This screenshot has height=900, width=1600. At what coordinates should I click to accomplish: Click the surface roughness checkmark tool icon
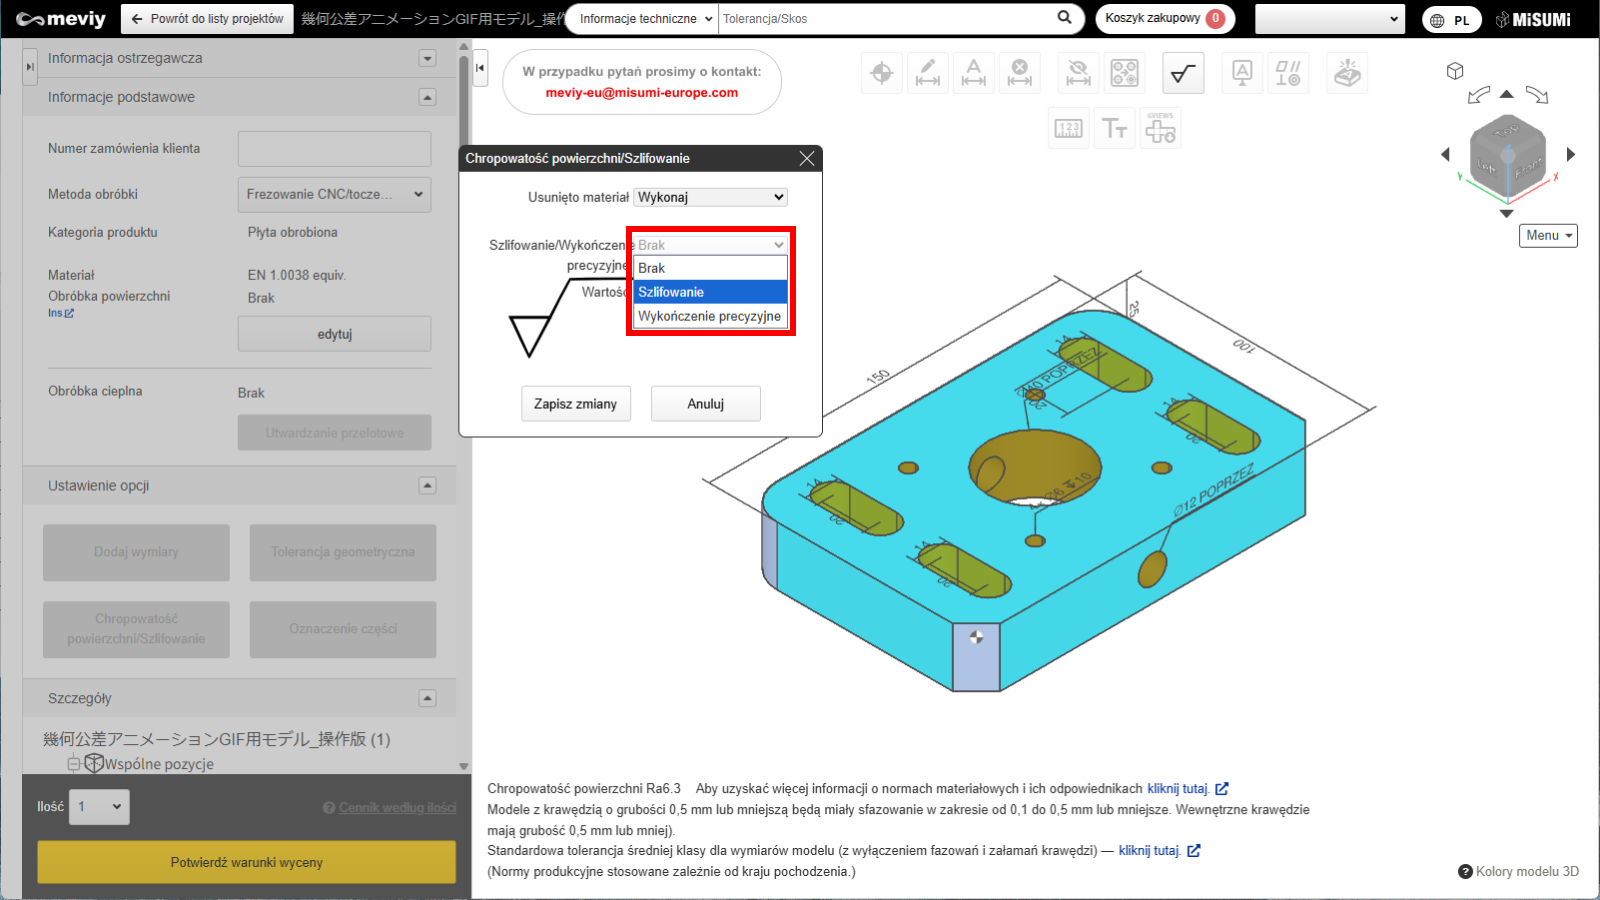point(1183,73)
